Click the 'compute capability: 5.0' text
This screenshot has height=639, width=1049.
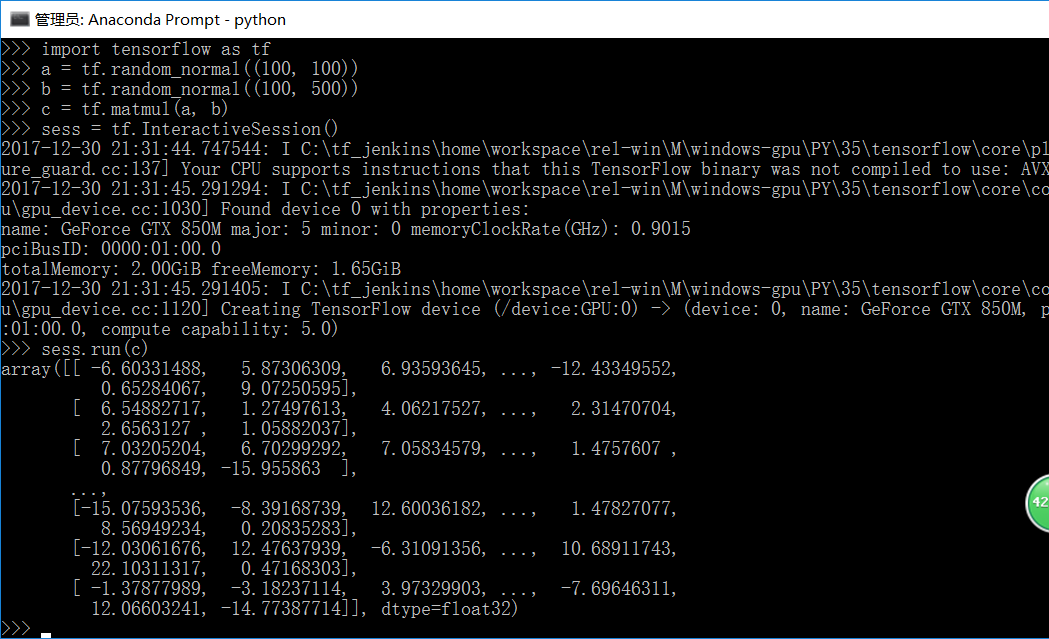click(x=219, y=329)
